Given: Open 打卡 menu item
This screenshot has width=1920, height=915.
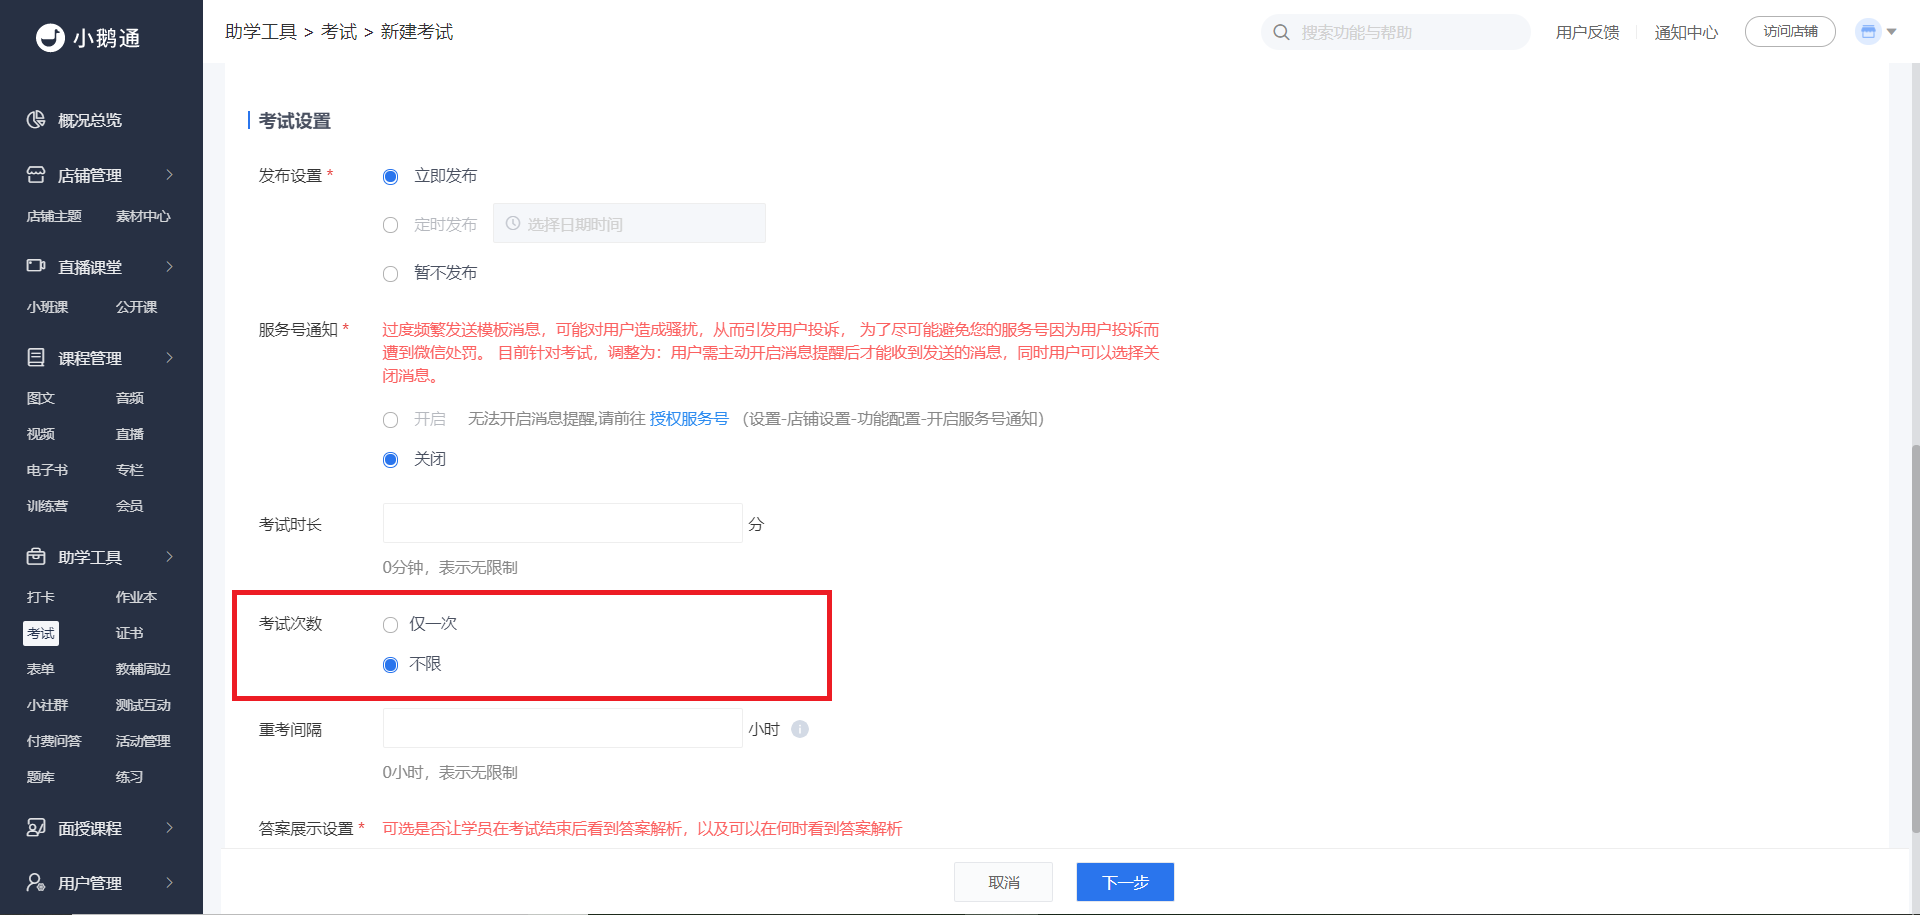Looking at the screenshot, I should tap(41, 597).
